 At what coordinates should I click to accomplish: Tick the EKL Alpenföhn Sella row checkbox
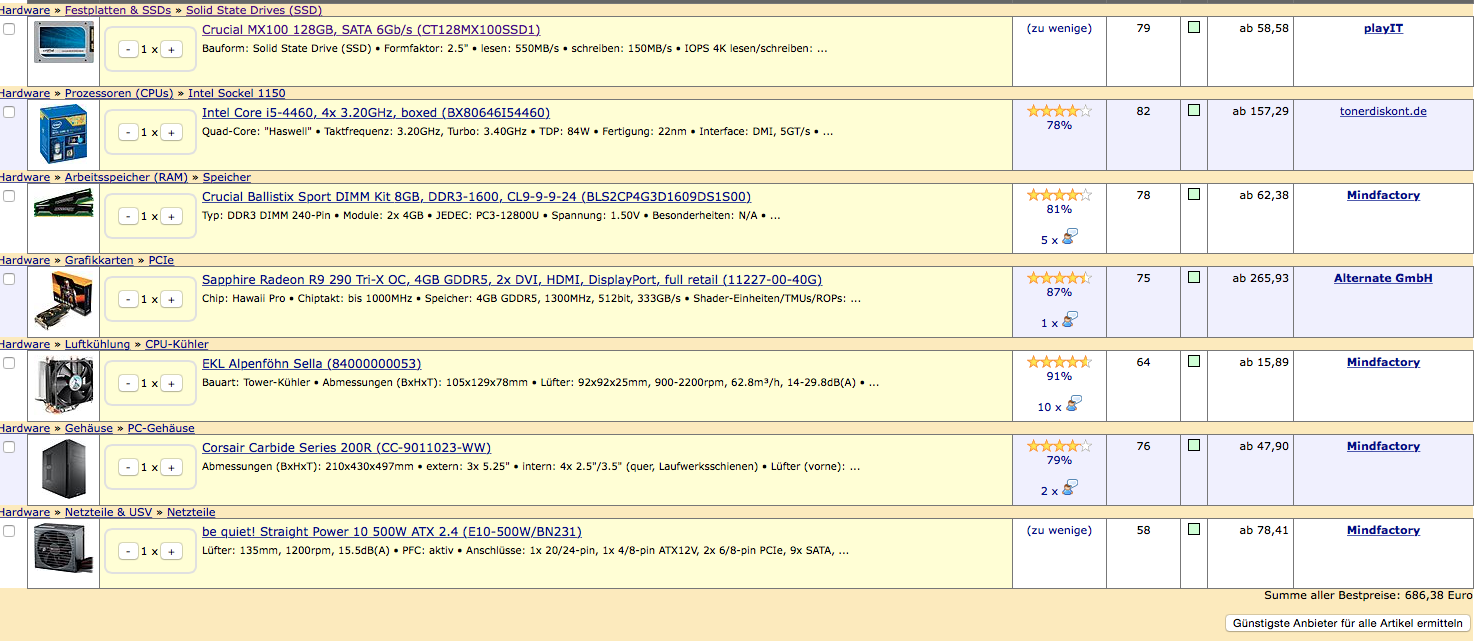click(x=9, y=363)
